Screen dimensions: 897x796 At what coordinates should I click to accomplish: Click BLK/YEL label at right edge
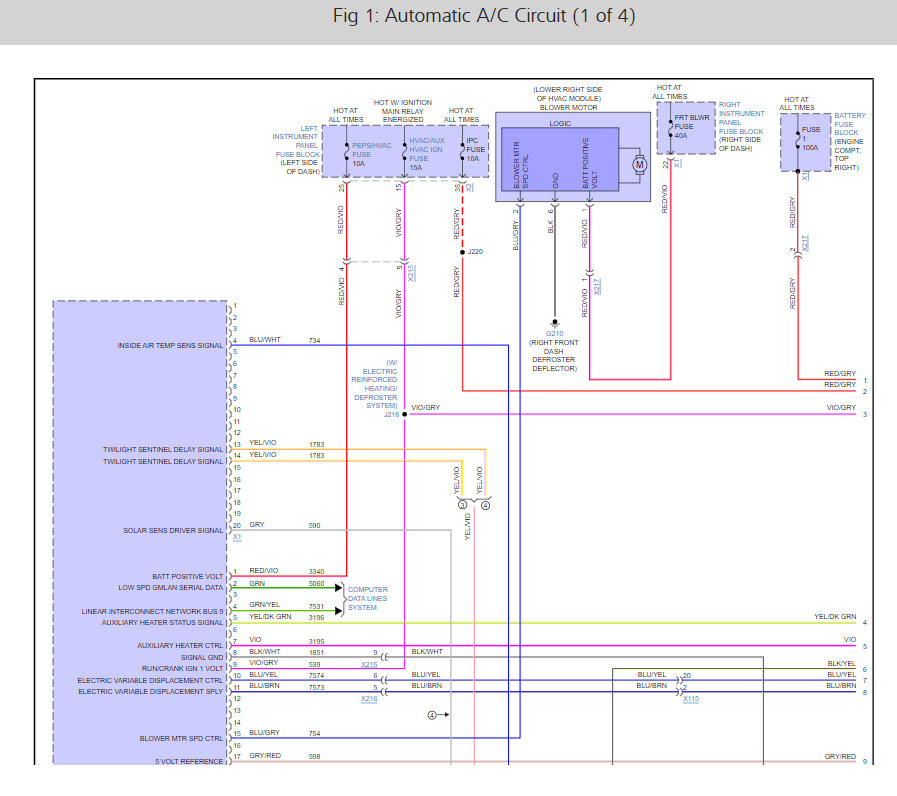tap(842, 664)
